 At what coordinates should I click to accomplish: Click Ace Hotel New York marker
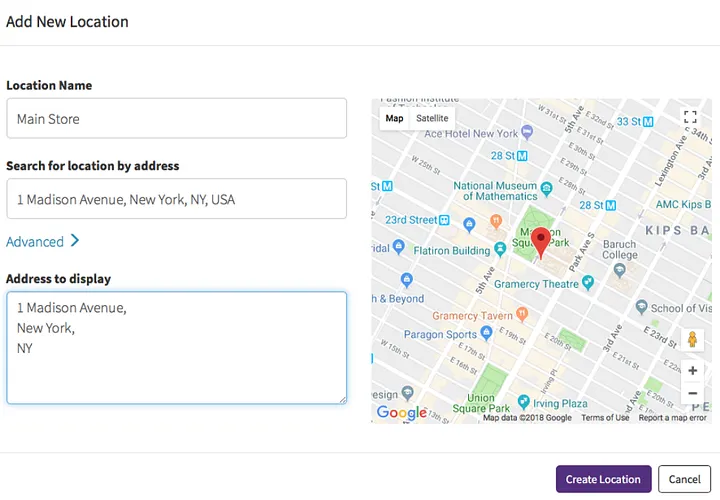point(527,132)
